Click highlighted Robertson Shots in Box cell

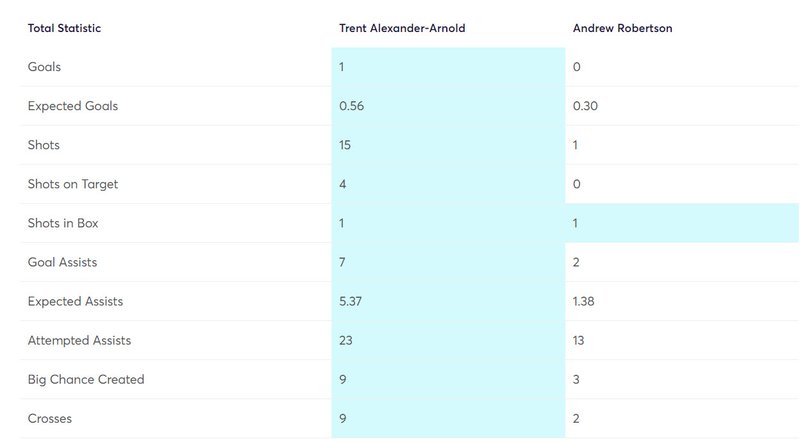click(x=682, y=223)
